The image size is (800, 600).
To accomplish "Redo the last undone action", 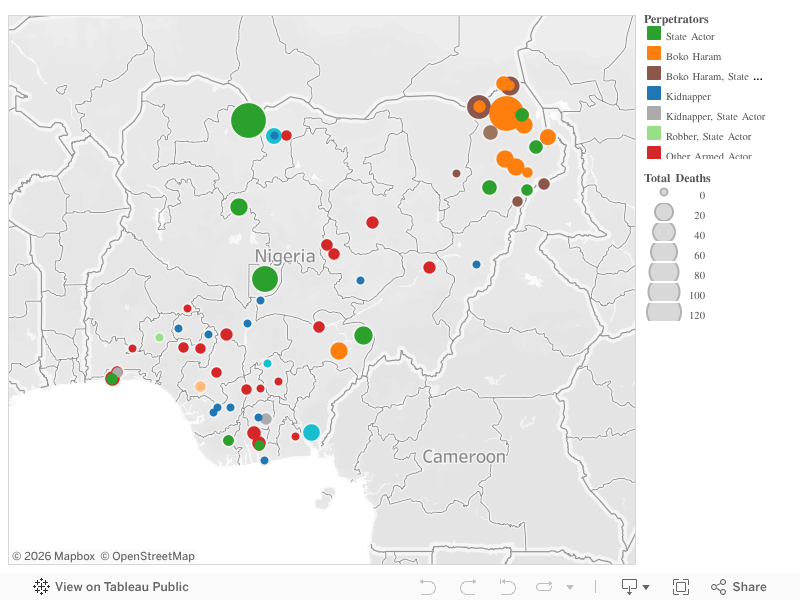I will (x=466, y=587).
